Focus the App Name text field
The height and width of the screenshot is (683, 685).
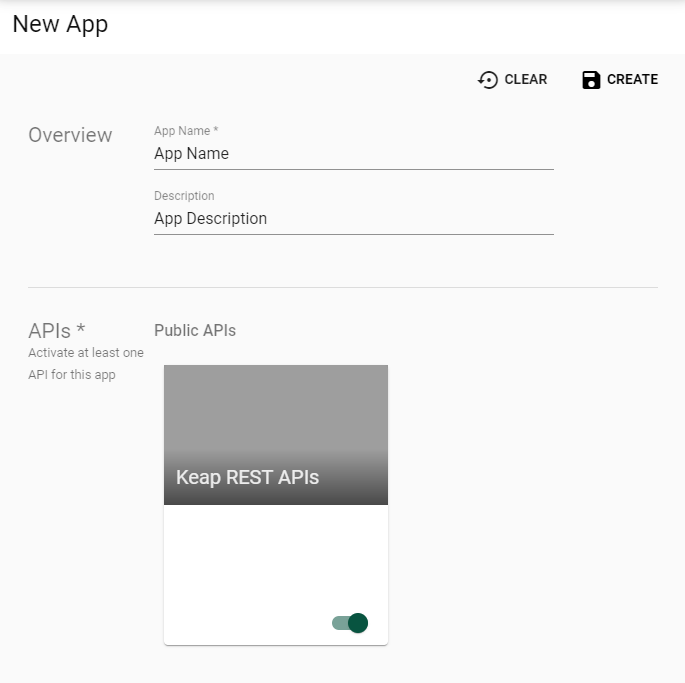tap(354, 154)
